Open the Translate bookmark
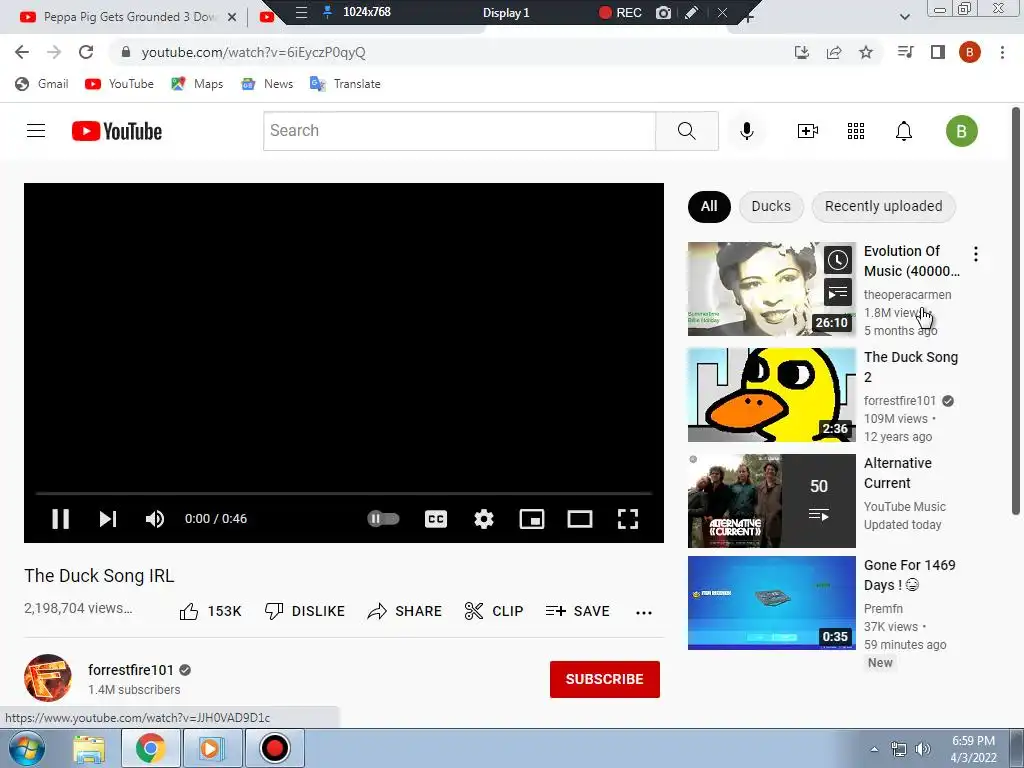 click(x=345, y=84)
